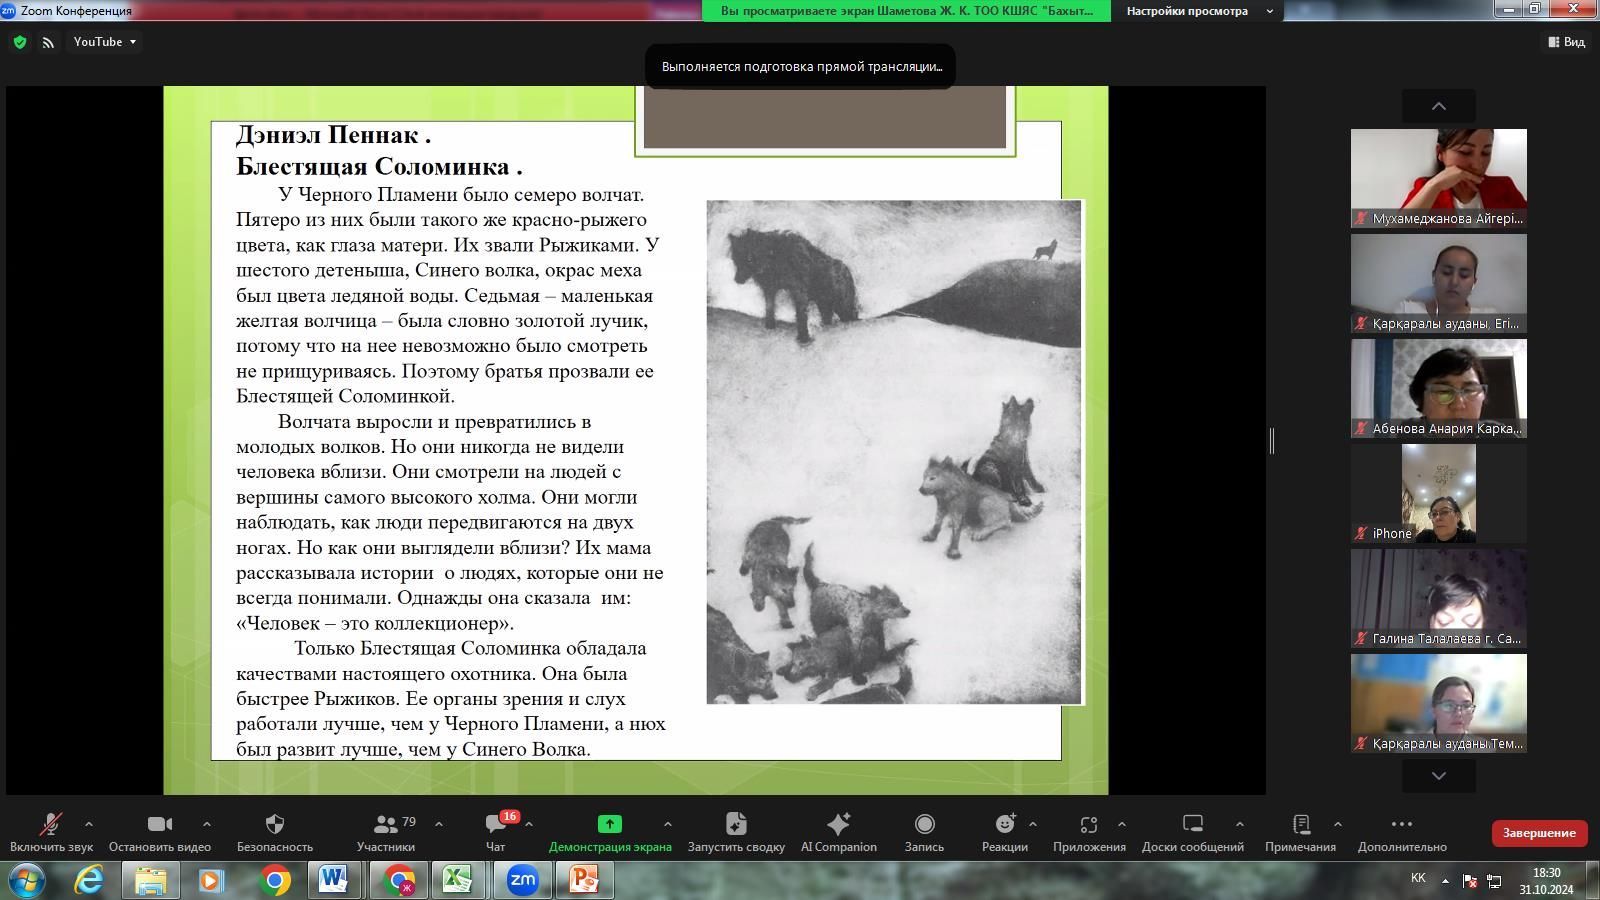Open the More (Дополнительно) menu
Image resolution: width=1600 pixels, height=900 pixels.
(1401, 824)
